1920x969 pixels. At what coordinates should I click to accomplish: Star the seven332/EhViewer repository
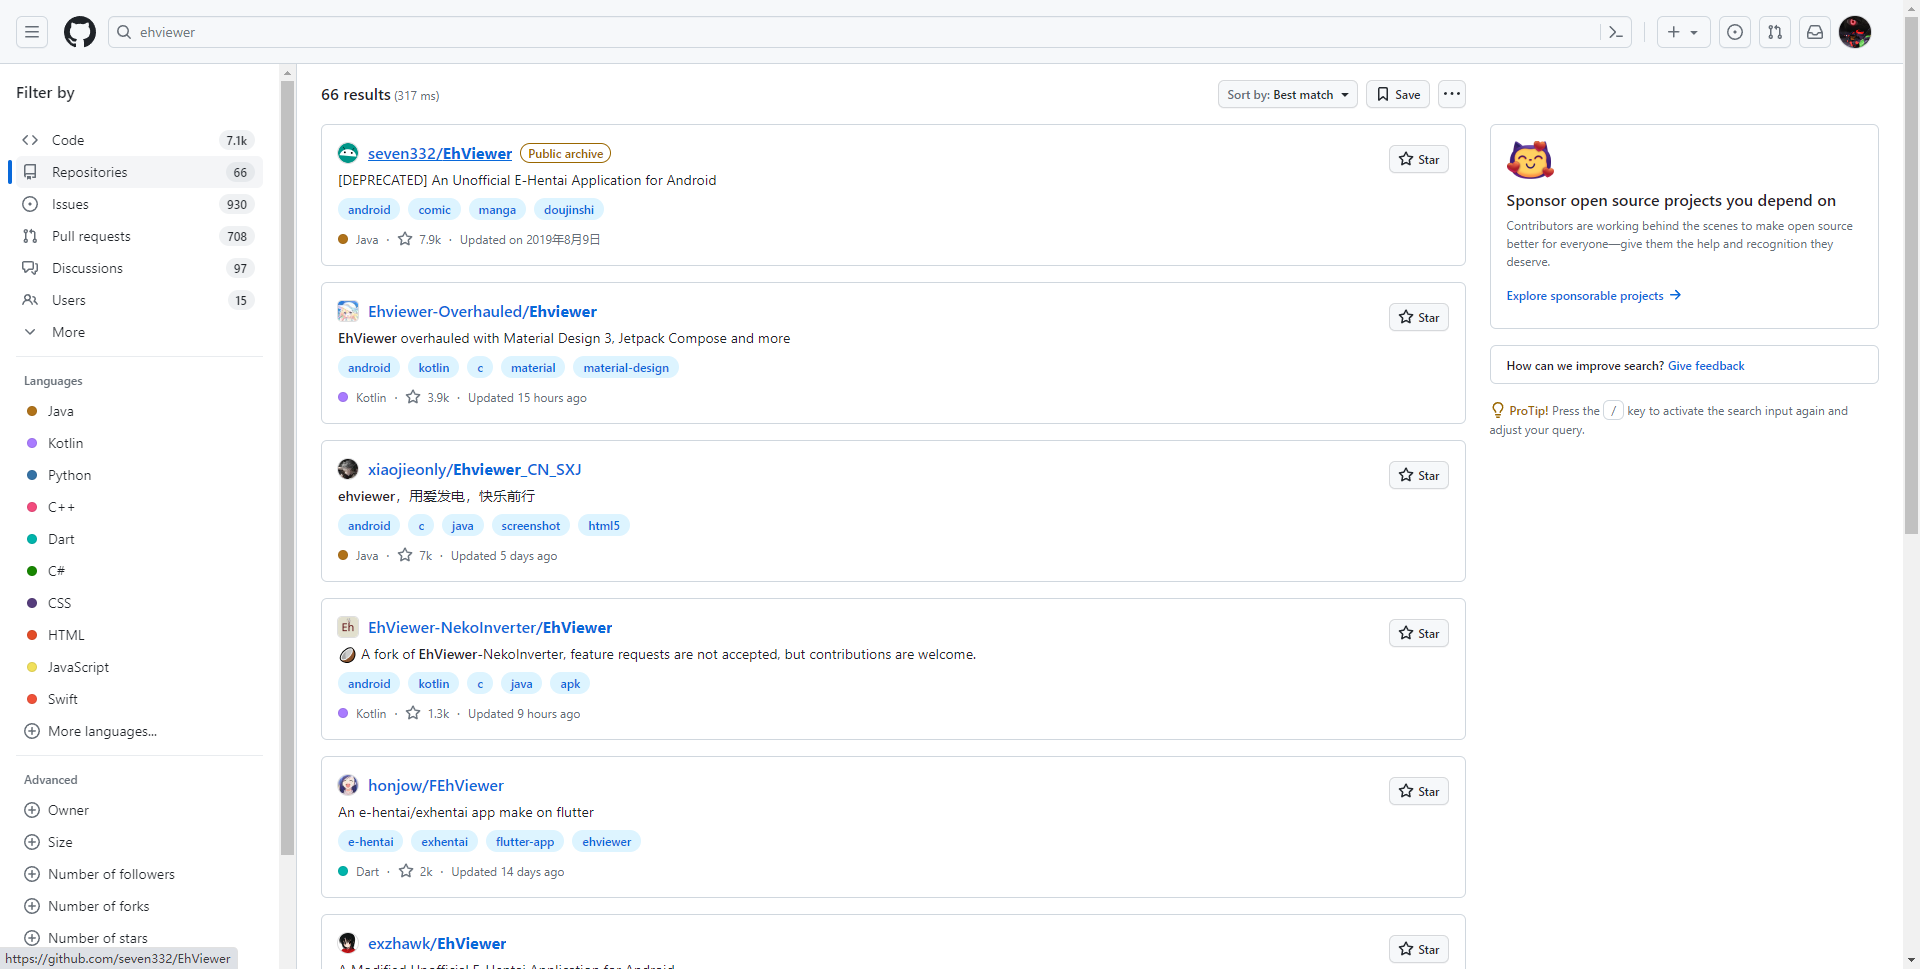tap(1418, 159)
